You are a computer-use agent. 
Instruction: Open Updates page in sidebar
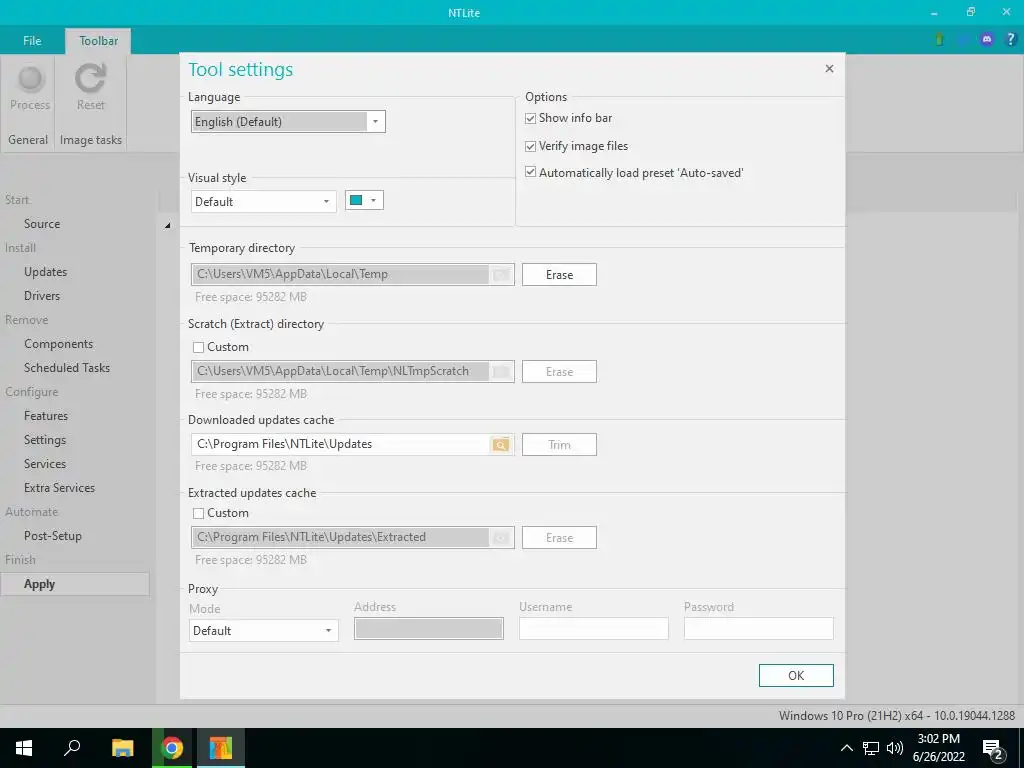[x=46, y=272]
